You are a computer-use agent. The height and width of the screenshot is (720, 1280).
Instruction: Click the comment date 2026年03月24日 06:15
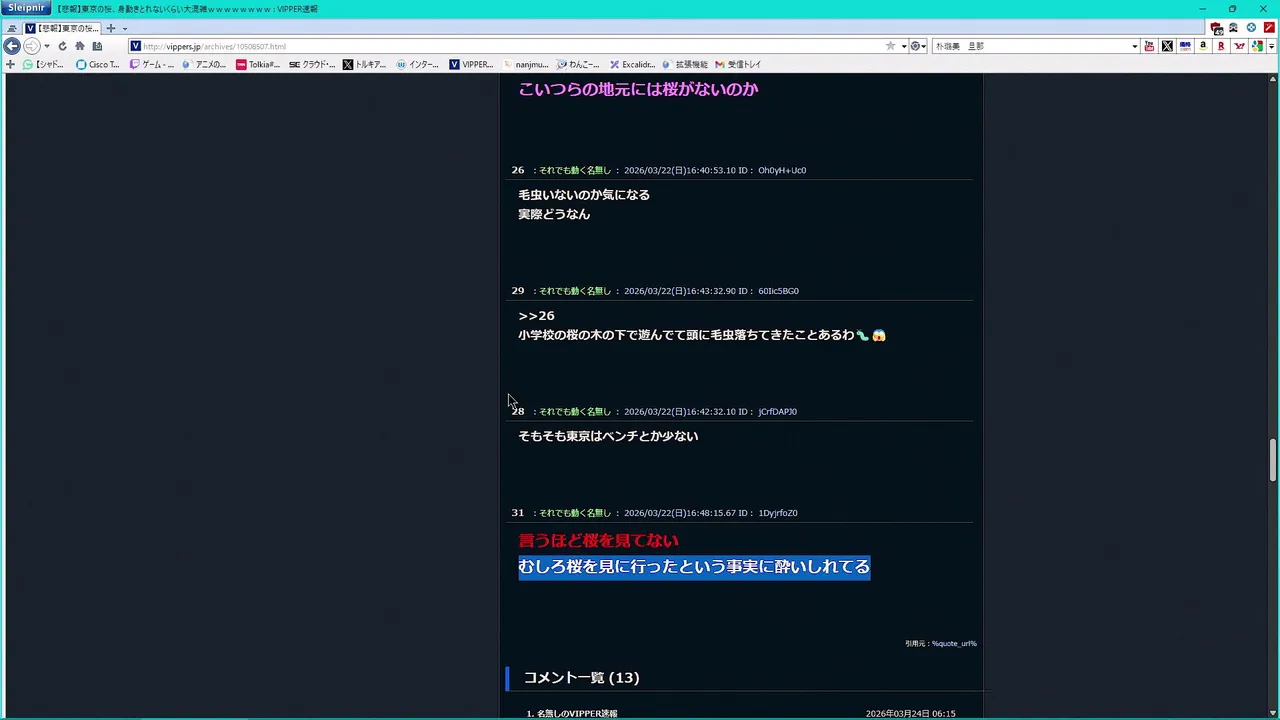tap(910, 714)
